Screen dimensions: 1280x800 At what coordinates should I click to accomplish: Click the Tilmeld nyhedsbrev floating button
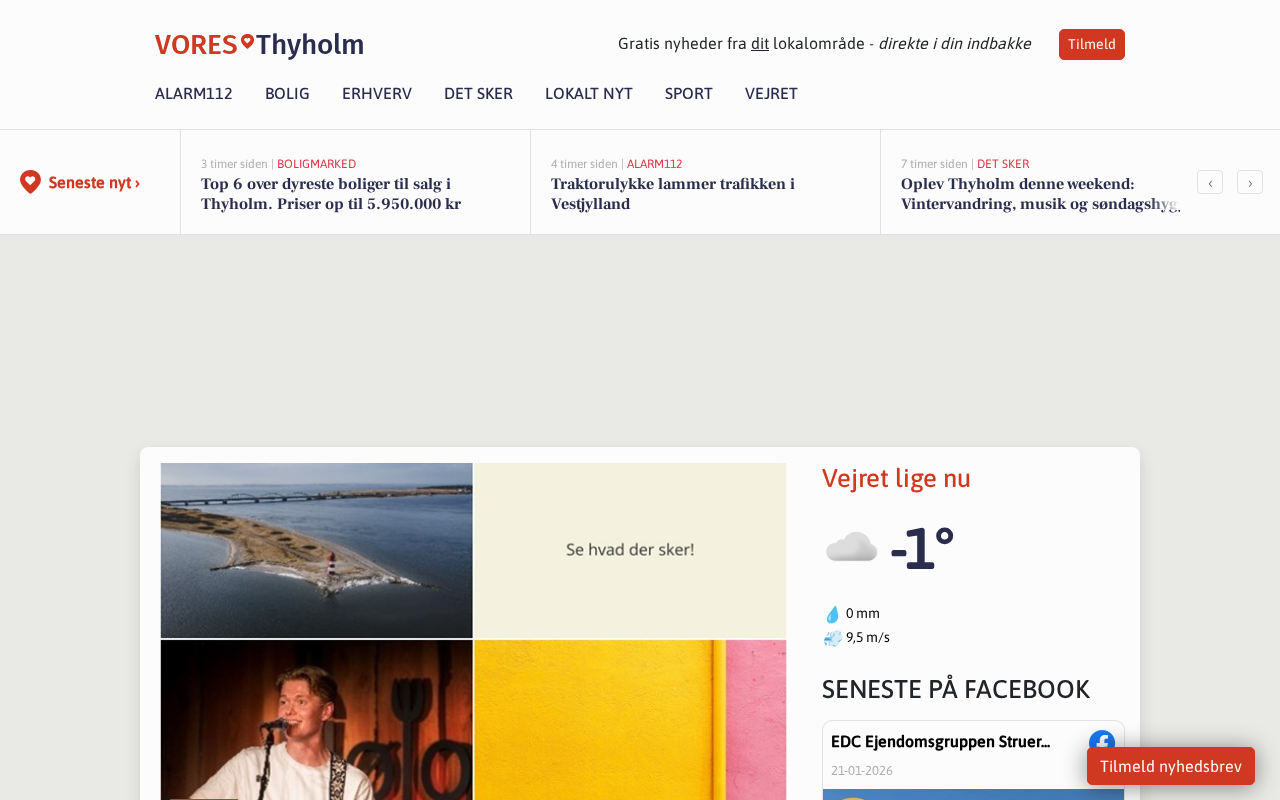1171,766
